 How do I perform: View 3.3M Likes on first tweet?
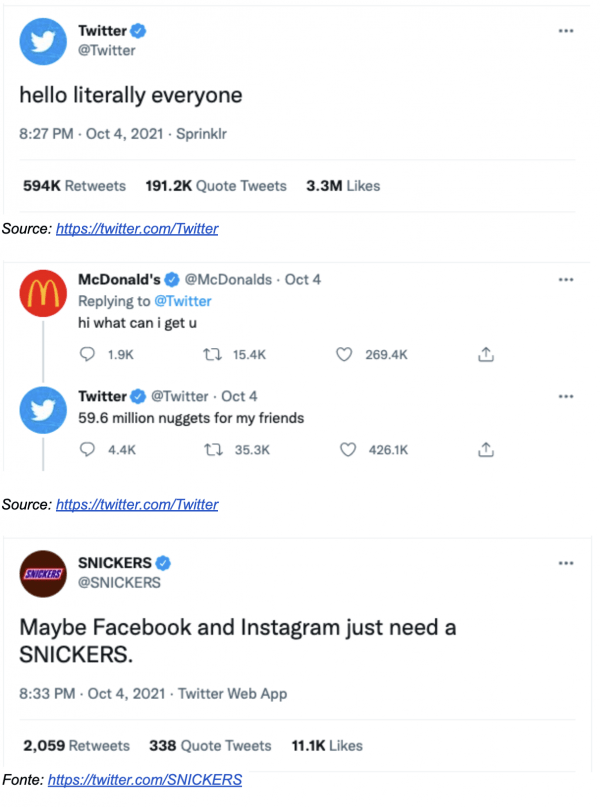(x=343, y=186)
